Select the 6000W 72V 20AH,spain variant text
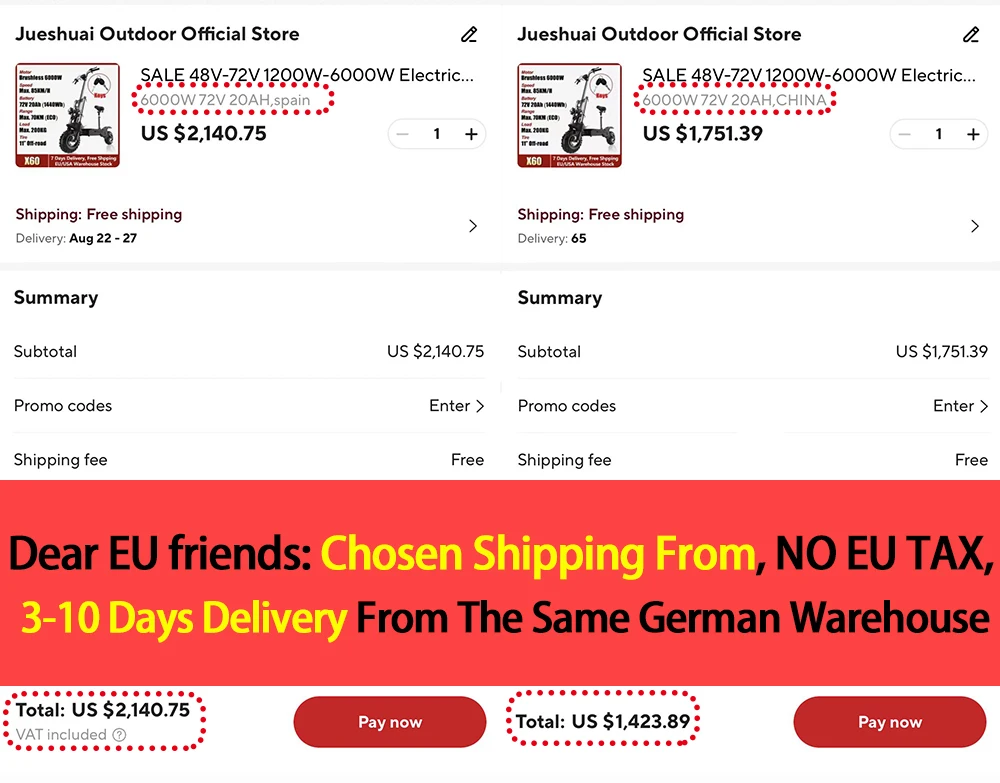1000x783 pixels. pyautogui.click(x=226, y=100)
